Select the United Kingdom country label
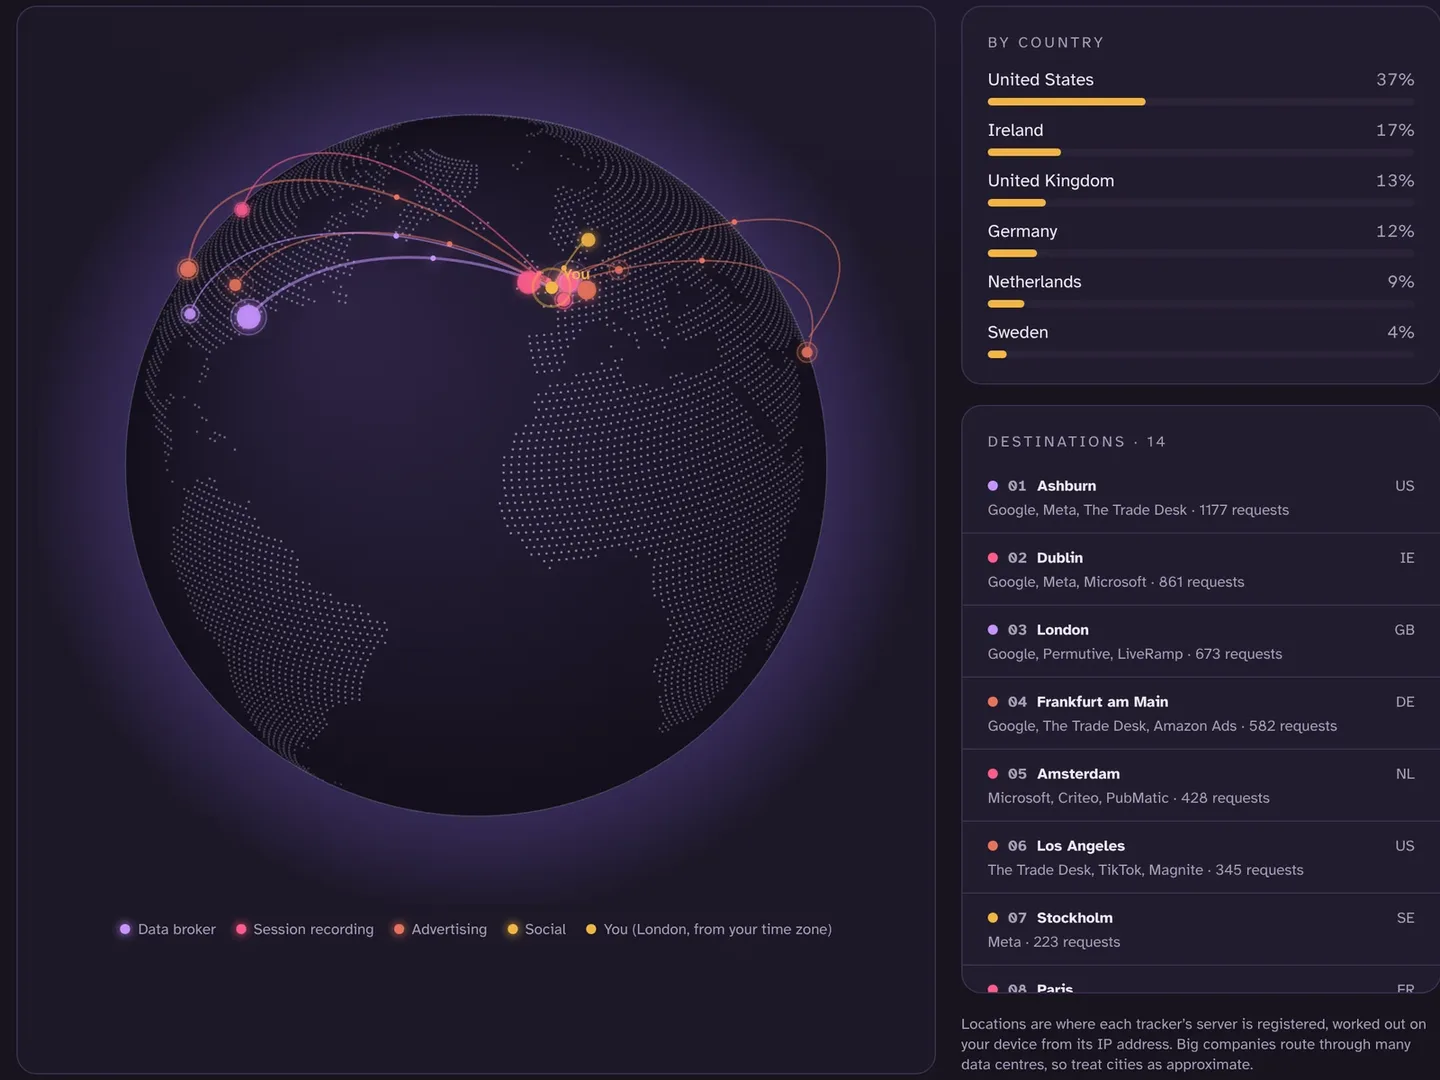The image size is (1440, 1080). pyautogui.click(x=1050, y=181)
